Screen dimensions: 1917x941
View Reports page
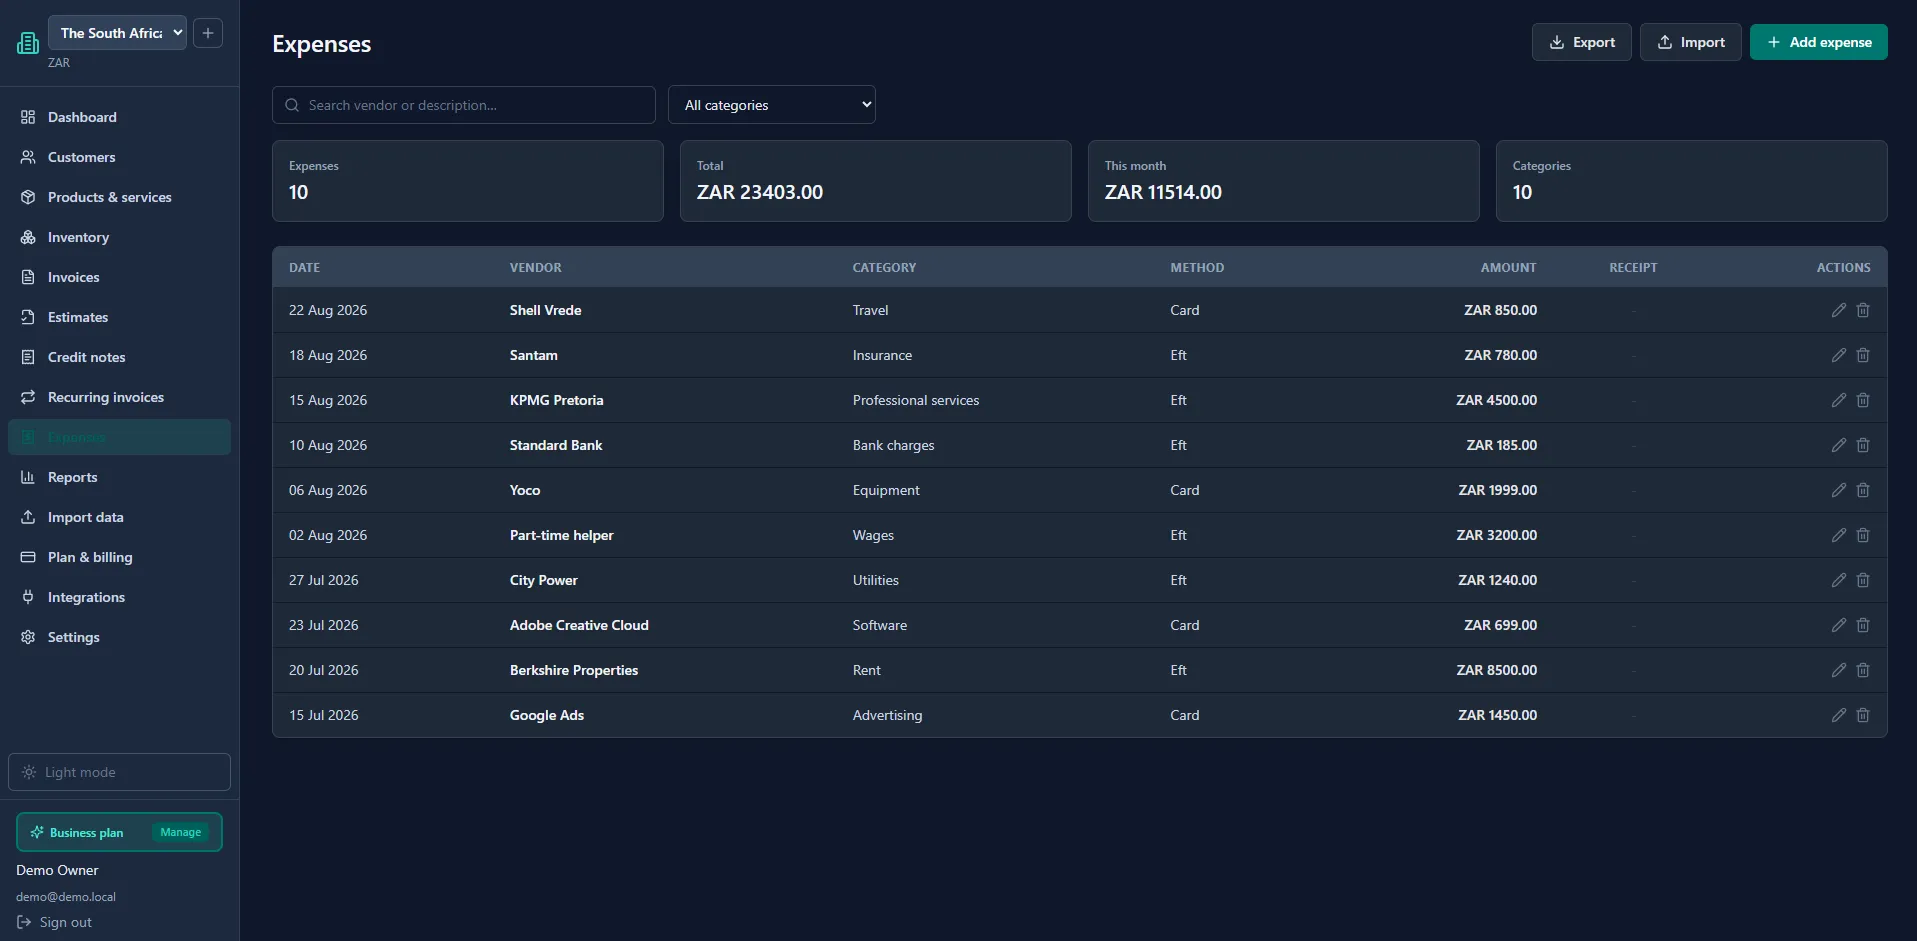coord(119,477)
